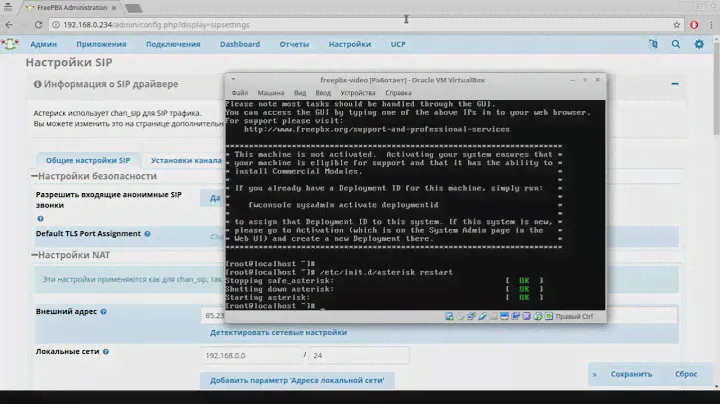This screenshot has width=720, height=404.
Task: Click the language selector icon in the navbar
Action: click(x=654, y=44)
